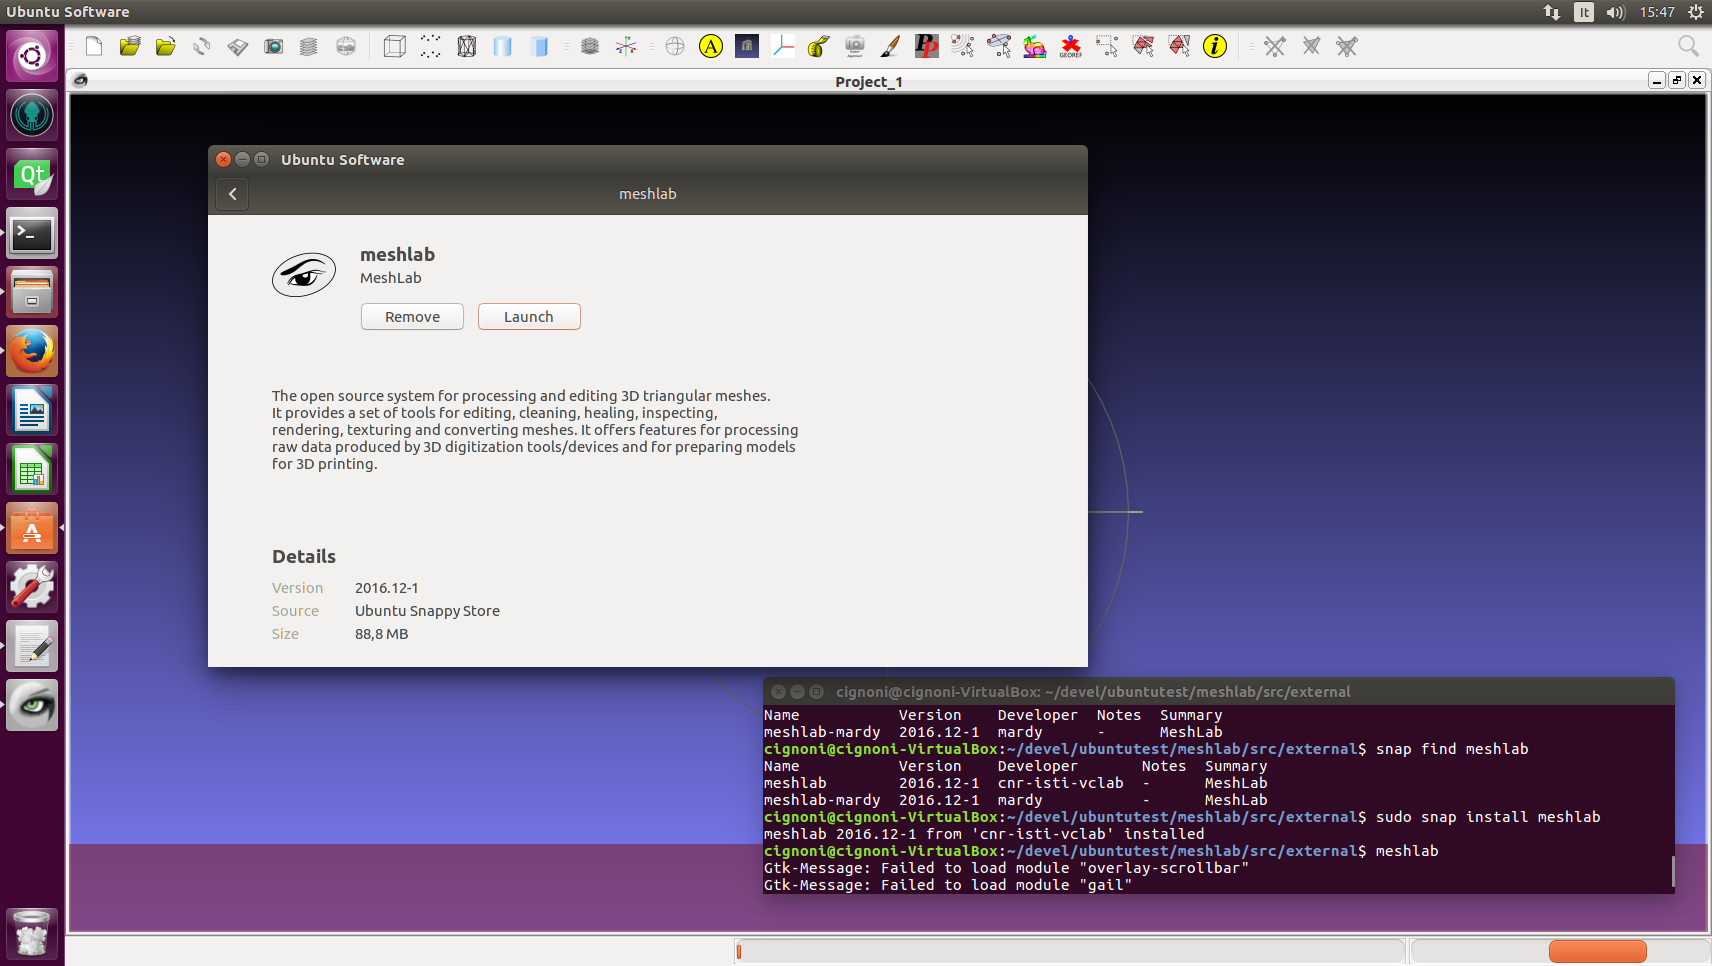Viewport: 1712px width, 966px height.
Task: Pick the select vertices rectangle tool
Action: 1107,46
